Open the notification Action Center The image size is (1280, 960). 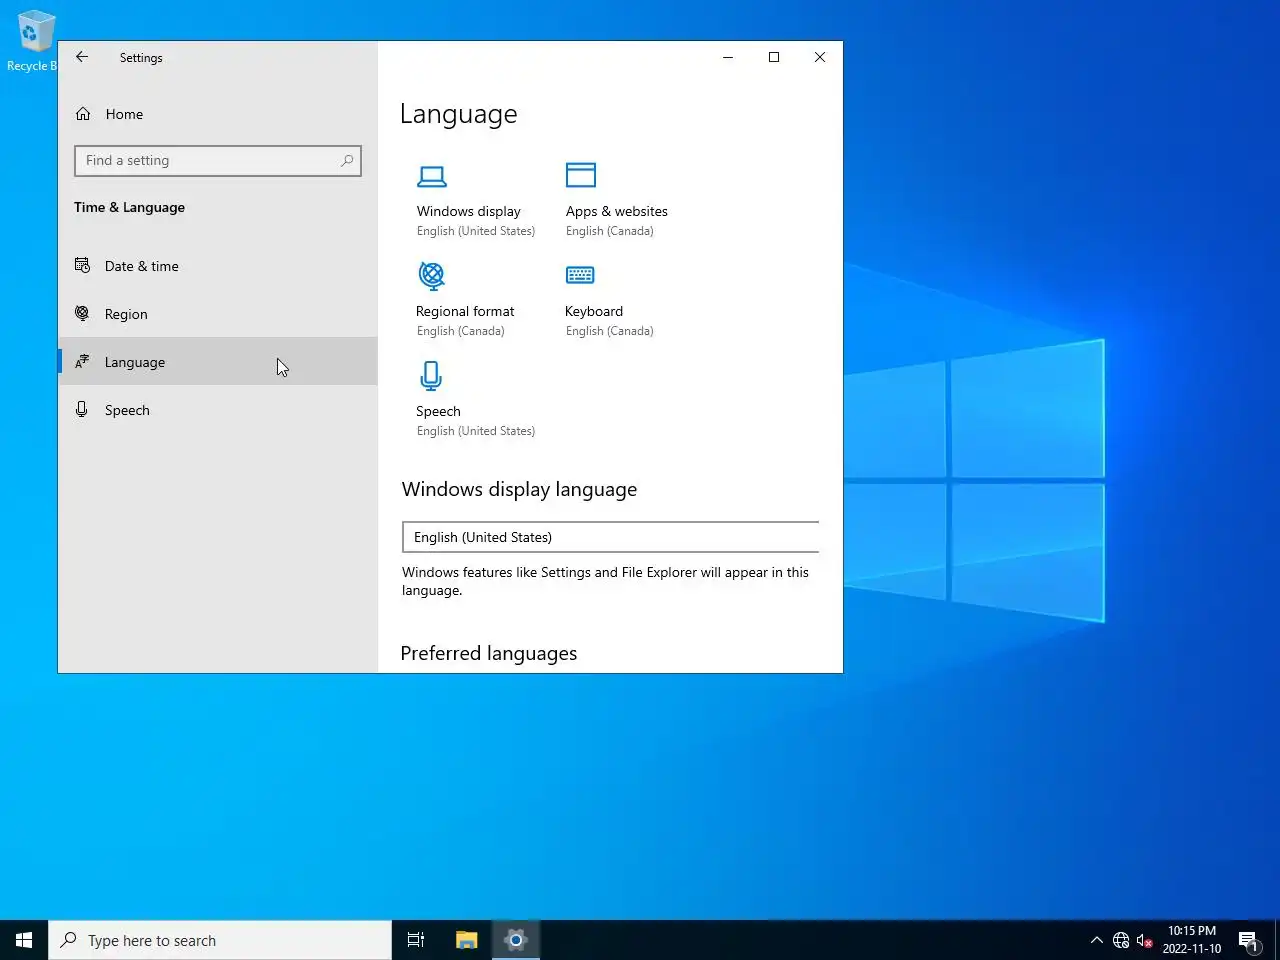point(1248,940)
